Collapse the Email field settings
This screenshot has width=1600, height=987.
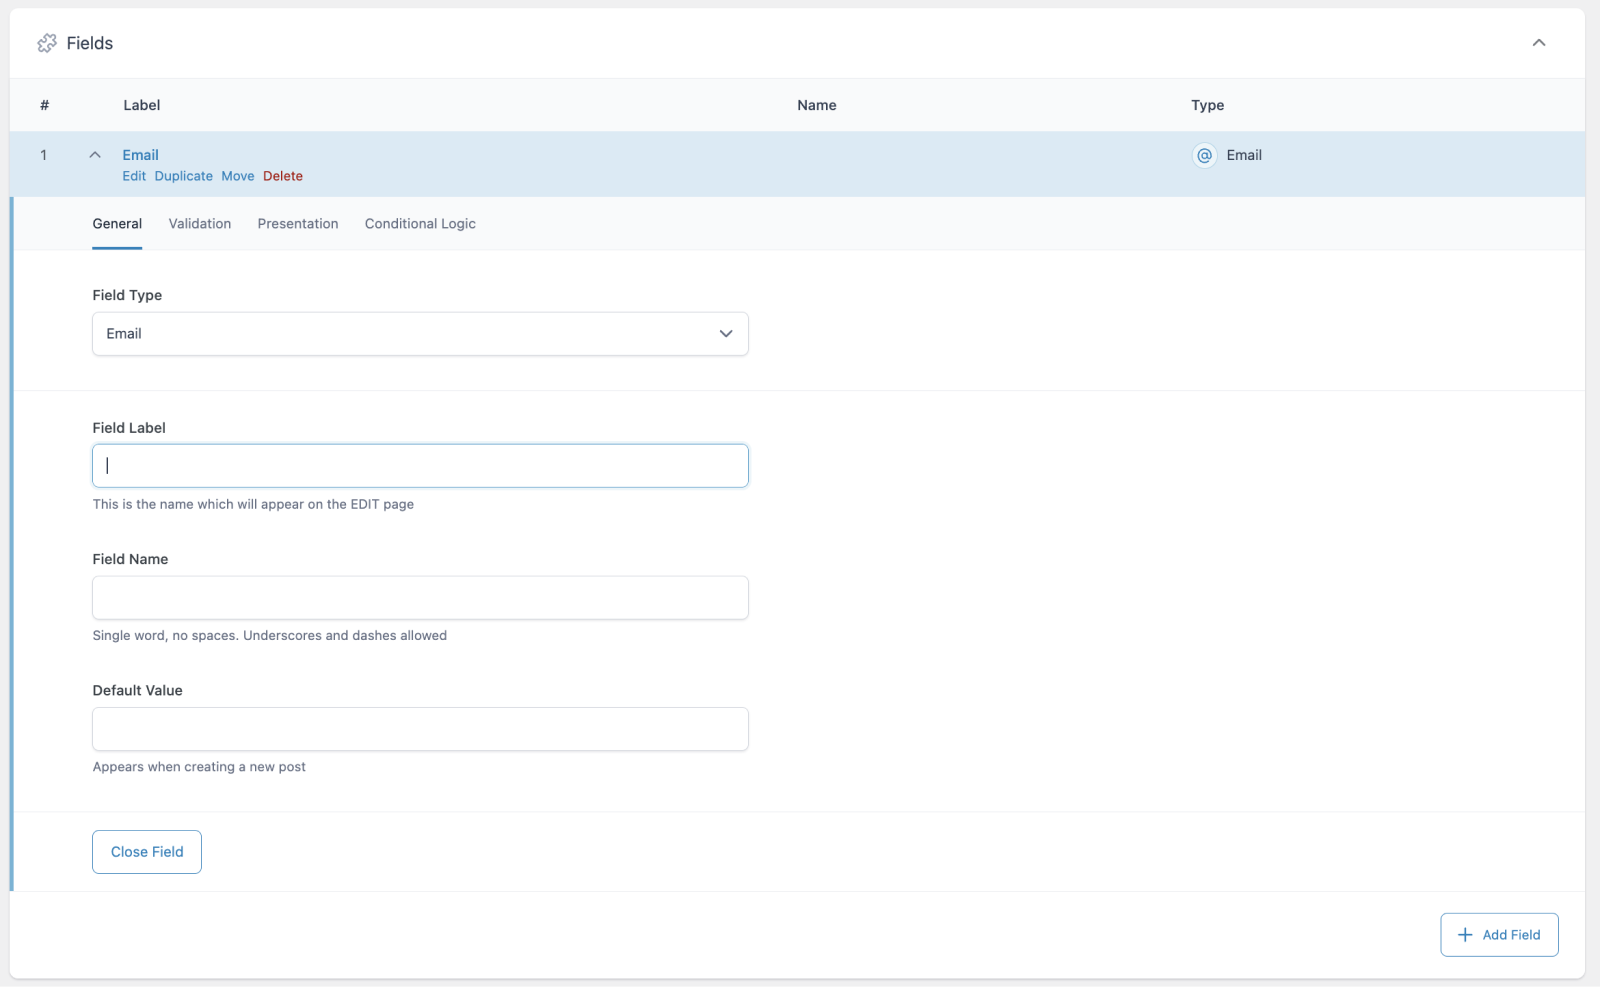click(95, 154)
